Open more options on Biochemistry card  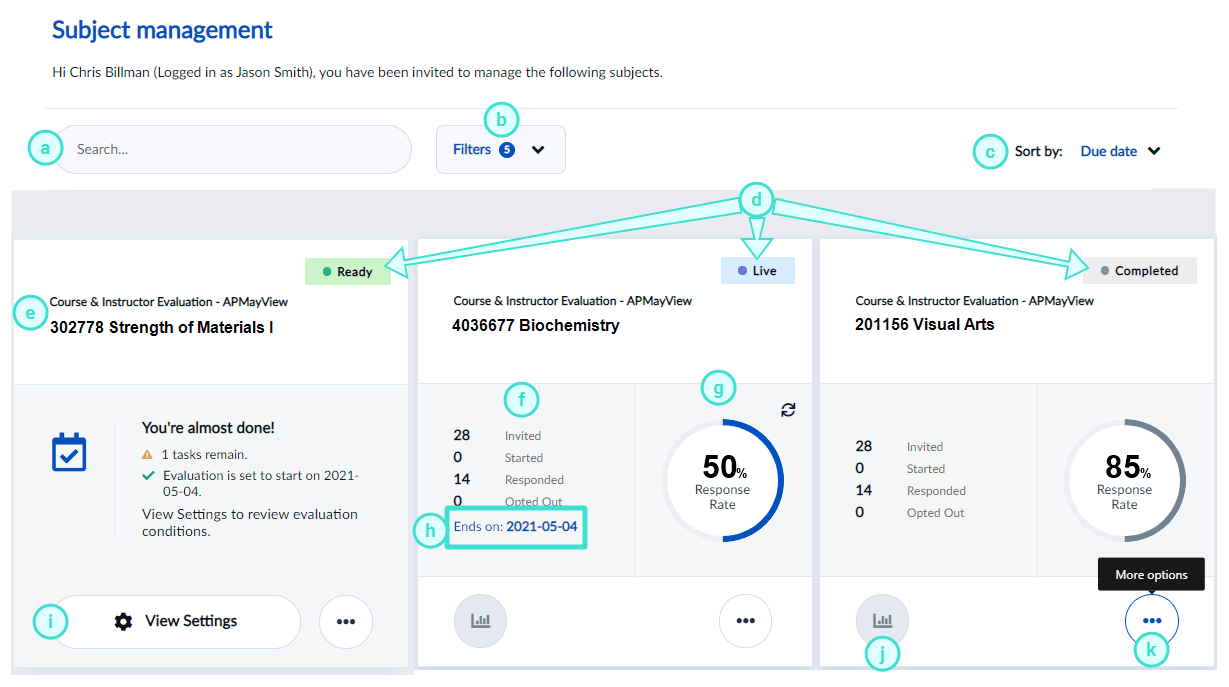[x=745, y=621]
